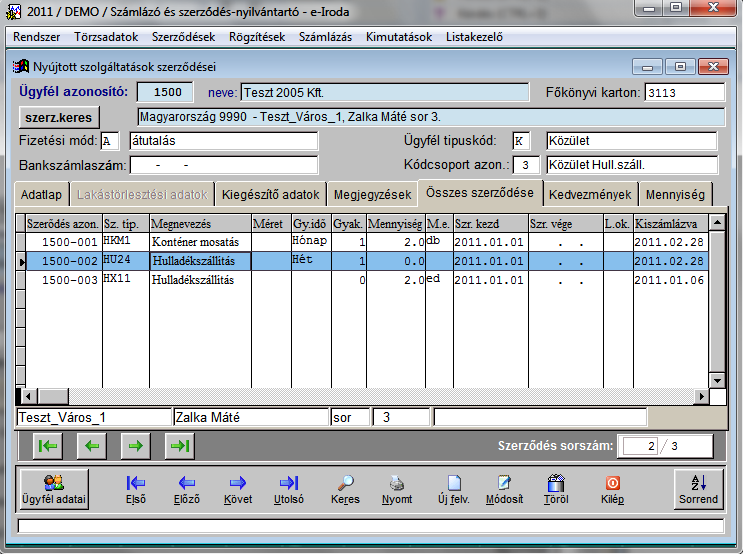Advance to next record with Követ
The width and height of the screenshot is (743, 554).
[x=237, y=488]
